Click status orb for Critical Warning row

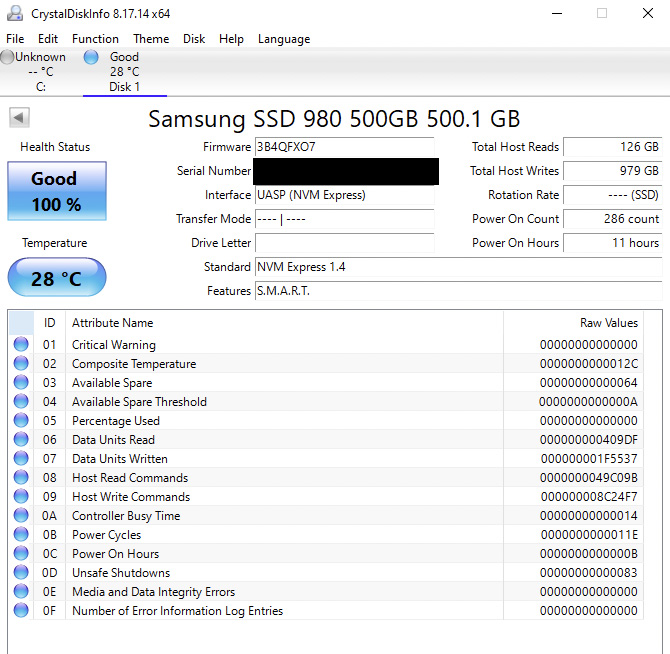pyautogui.click(x=21, y=345)
